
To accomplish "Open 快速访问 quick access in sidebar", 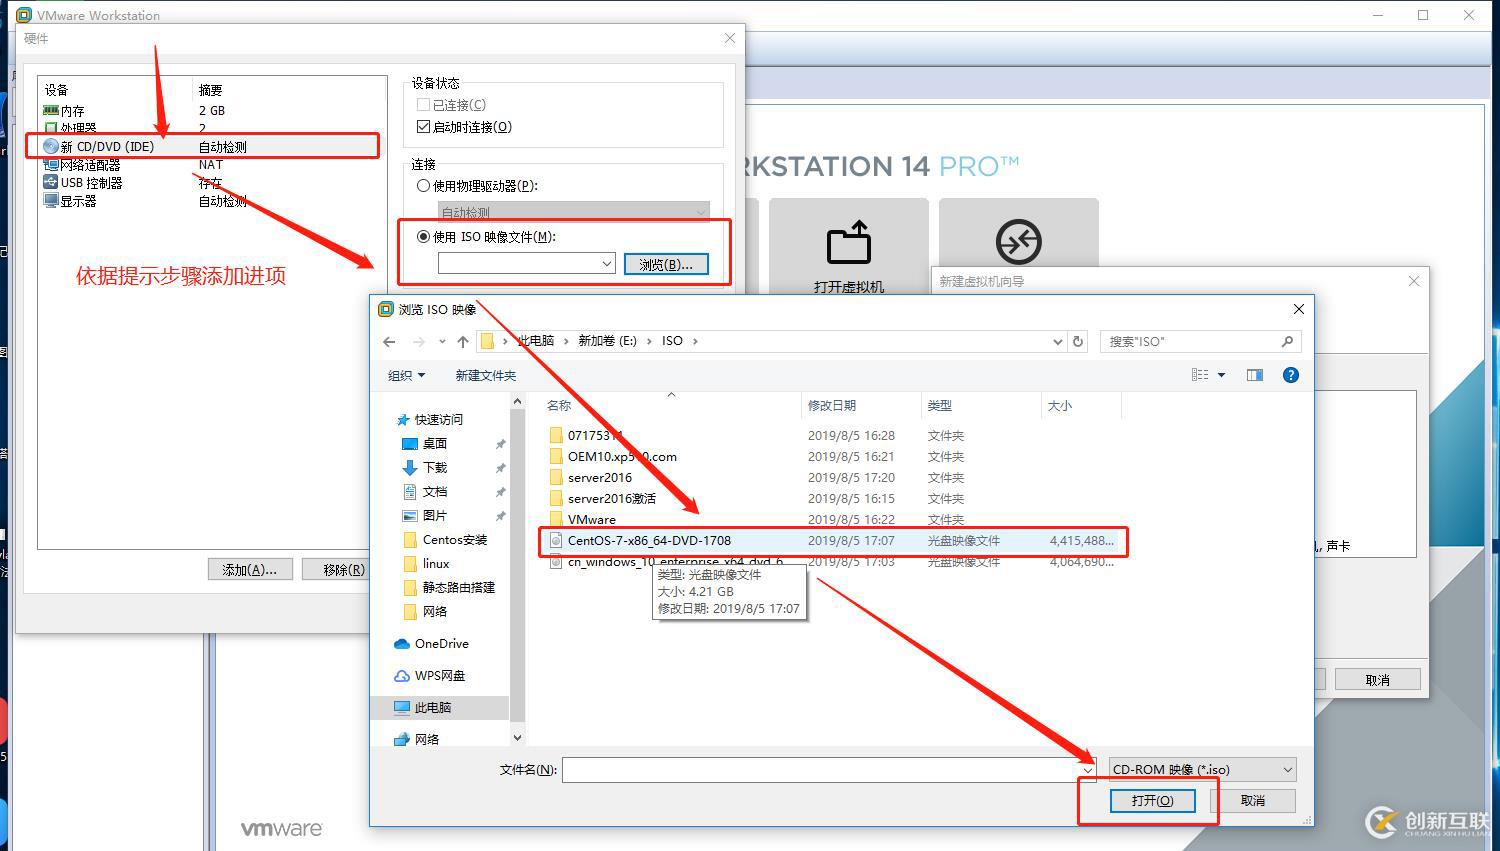I will [x=430, y=419].
